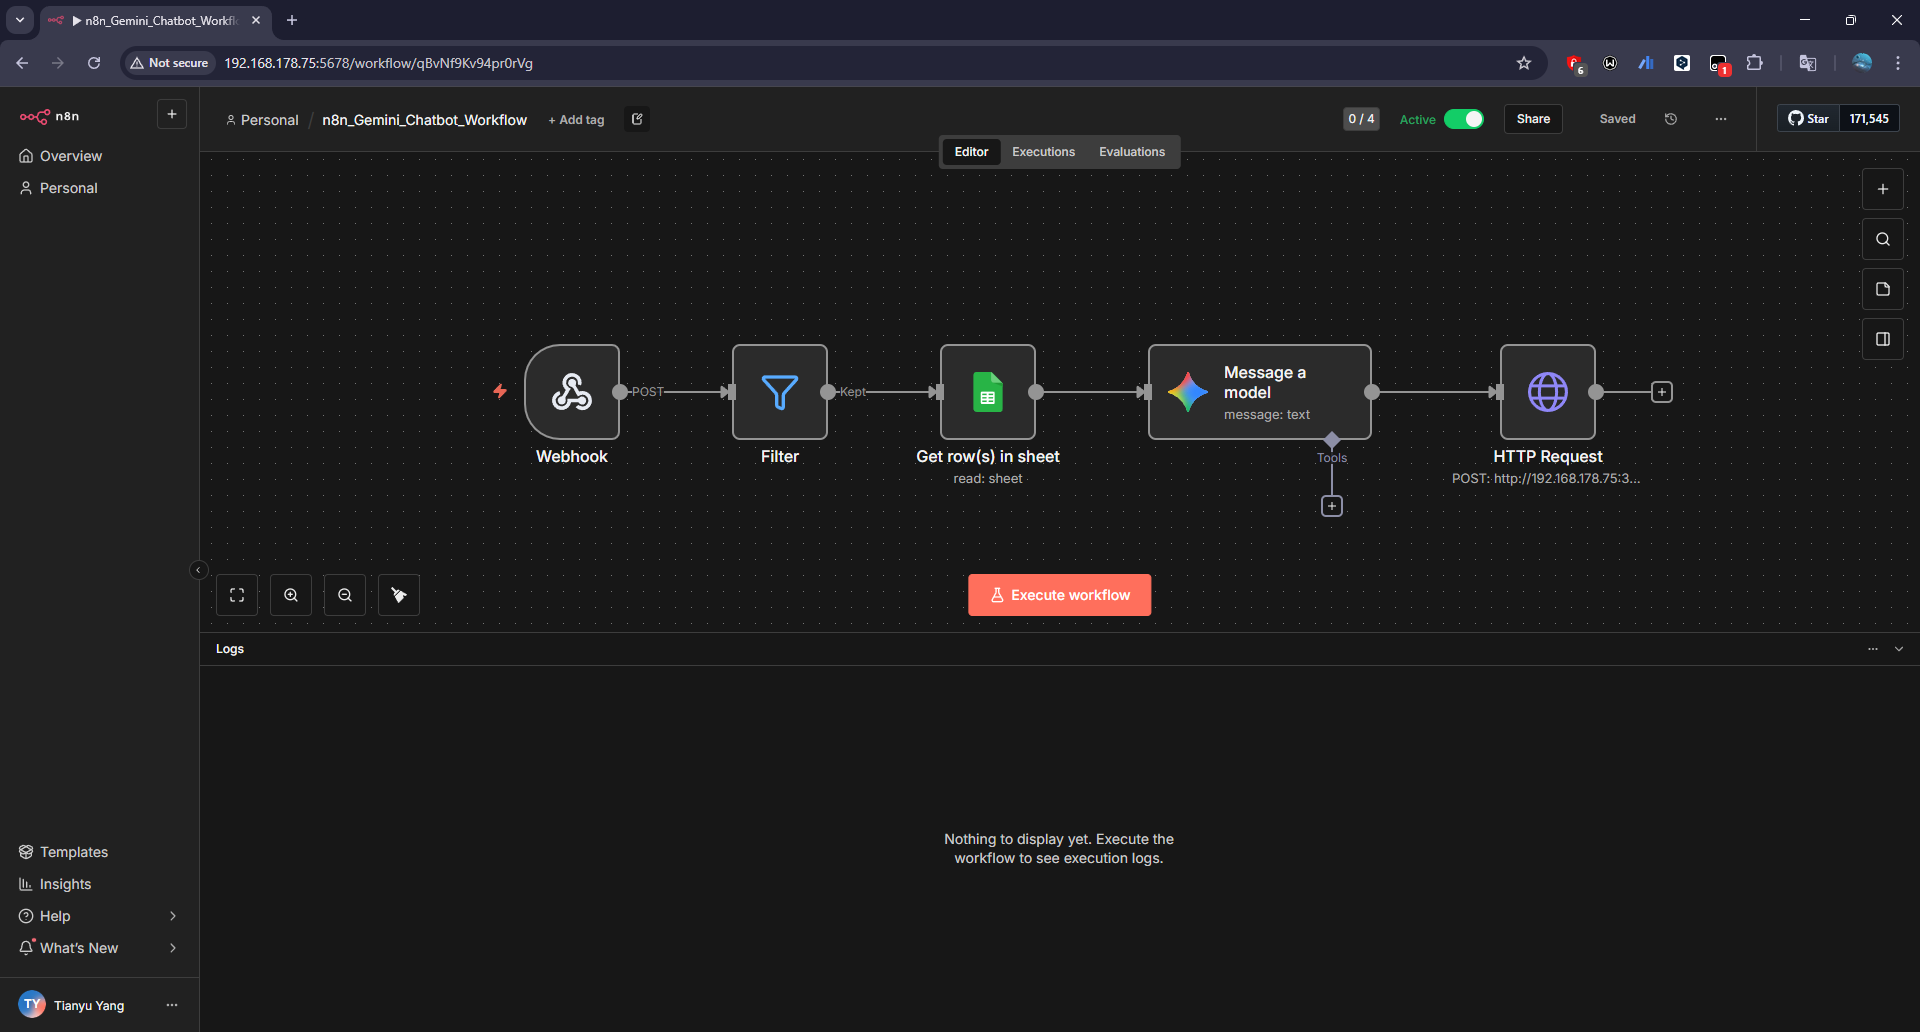
Task: Switch to the Executions tab
Action: (x=1042, y=151)
